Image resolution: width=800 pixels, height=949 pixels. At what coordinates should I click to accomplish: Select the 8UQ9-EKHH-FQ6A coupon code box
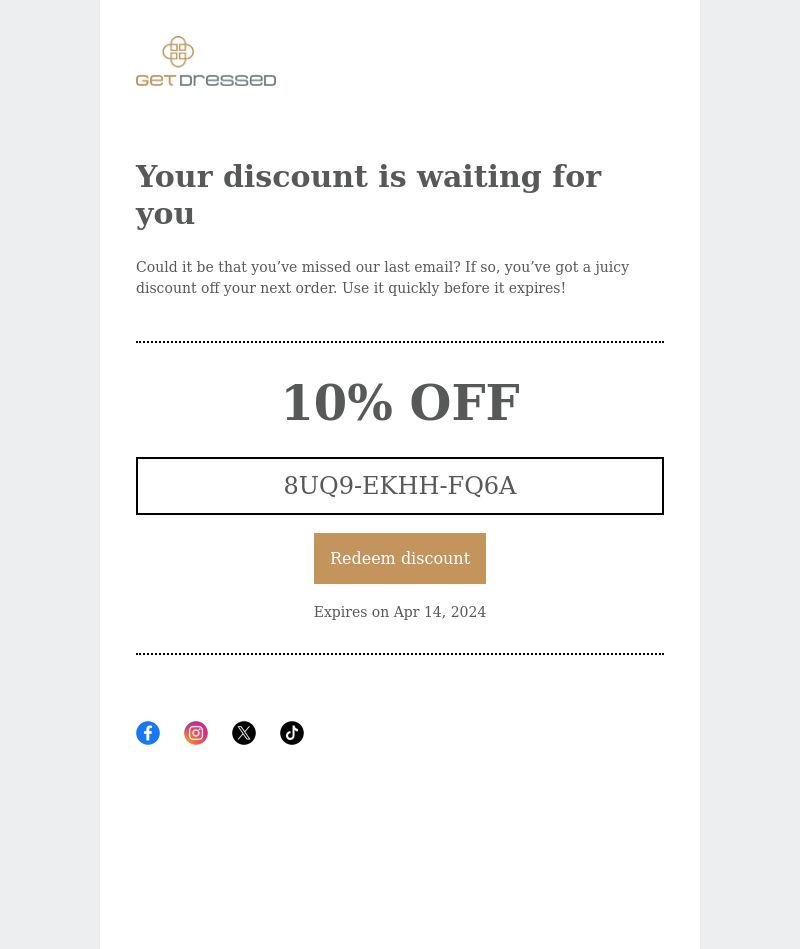pos(399,486)
